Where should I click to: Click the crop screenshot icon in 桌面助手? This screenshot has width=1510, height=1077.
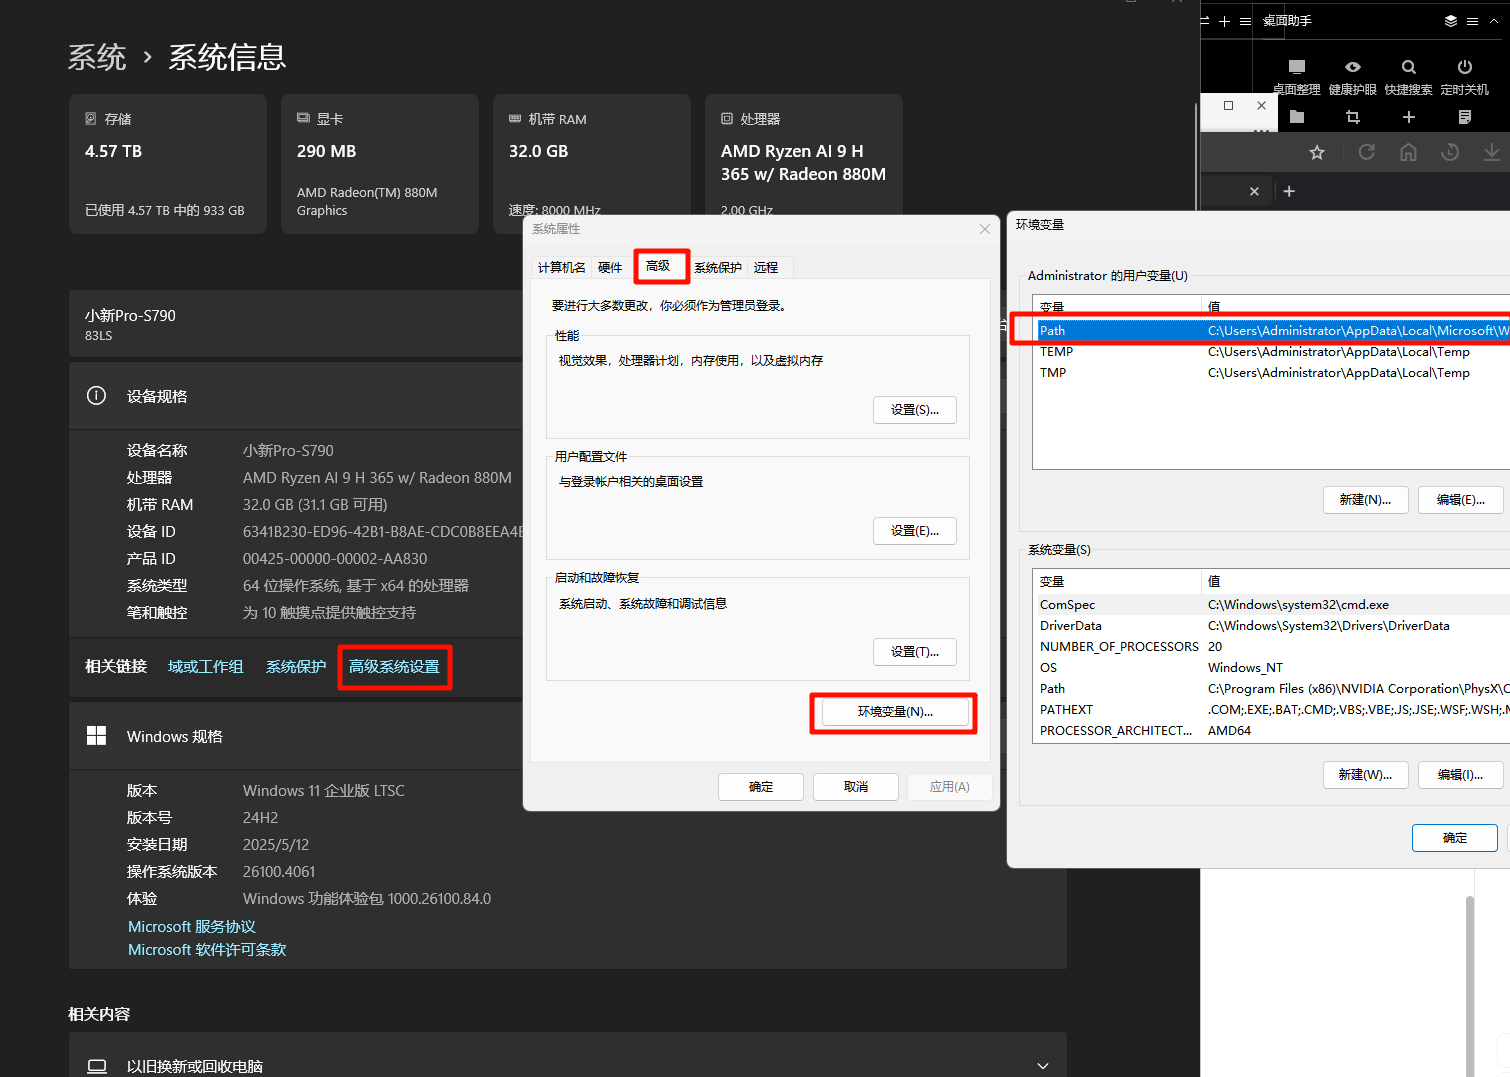(1353, 117)
